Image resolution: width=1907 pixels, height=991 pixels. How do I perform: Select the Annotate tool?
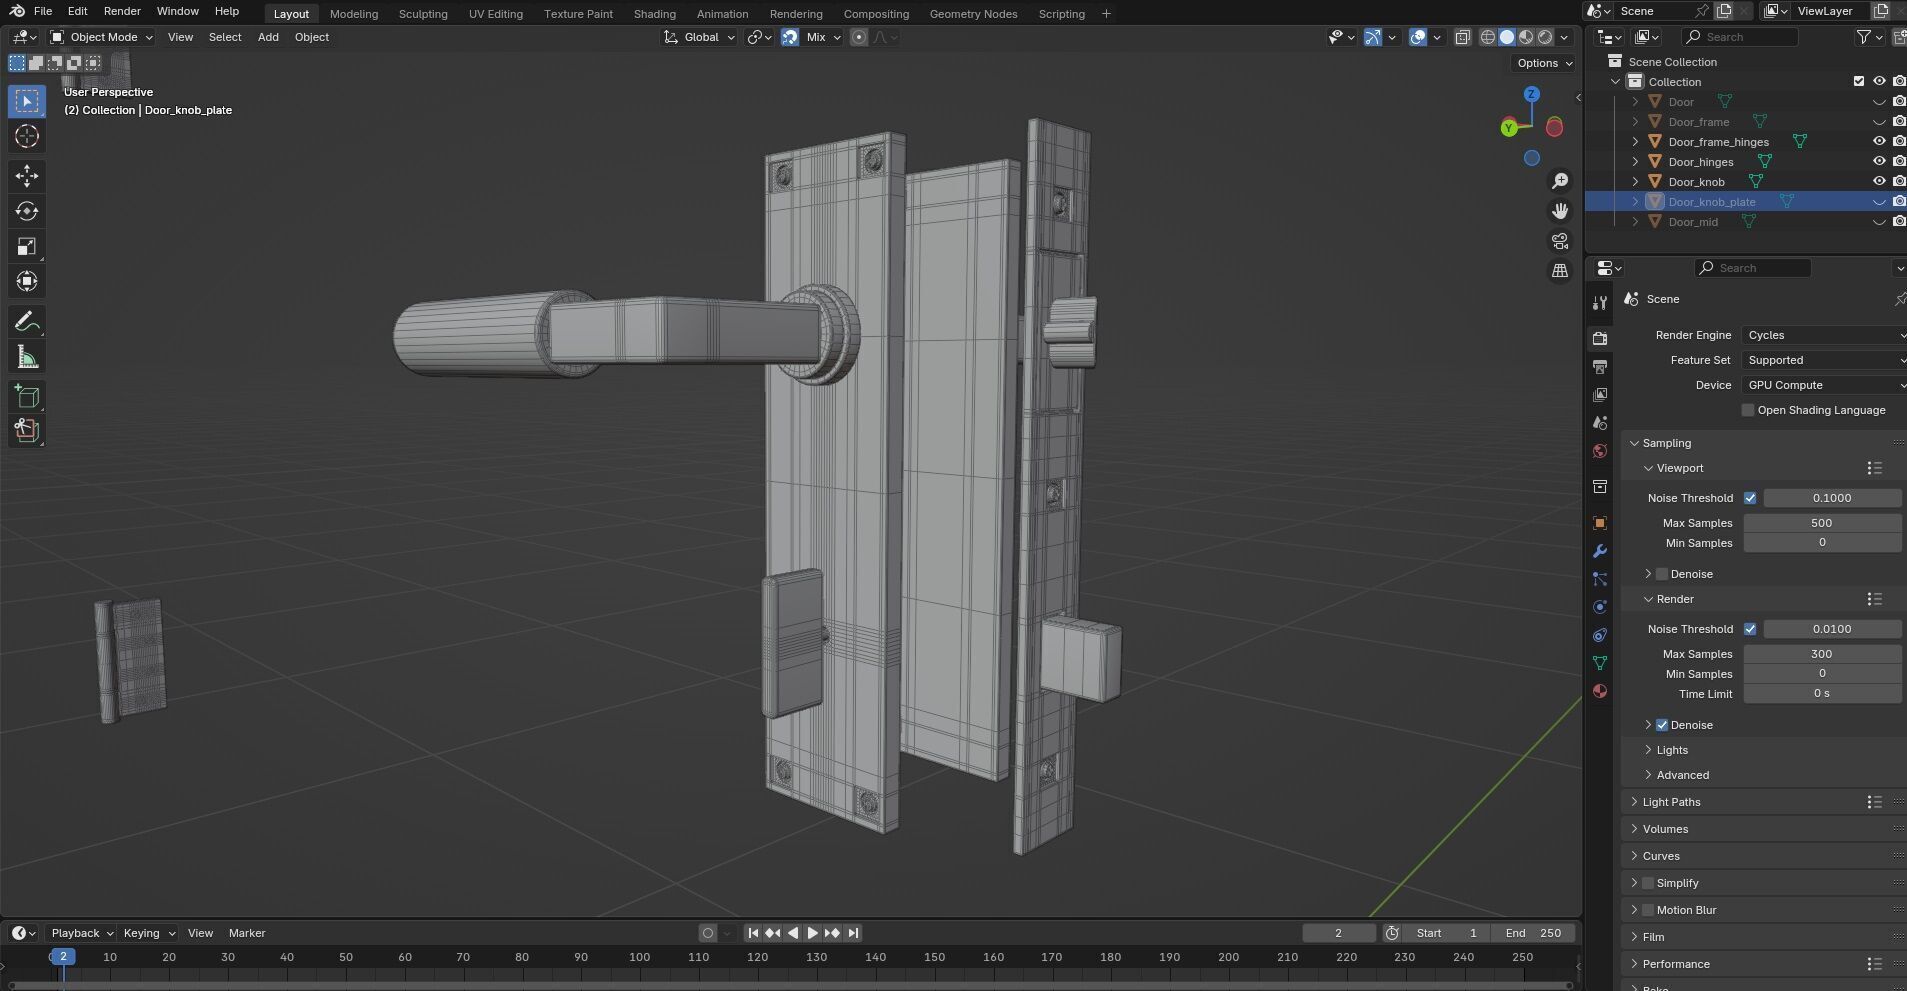pos(27,322)
